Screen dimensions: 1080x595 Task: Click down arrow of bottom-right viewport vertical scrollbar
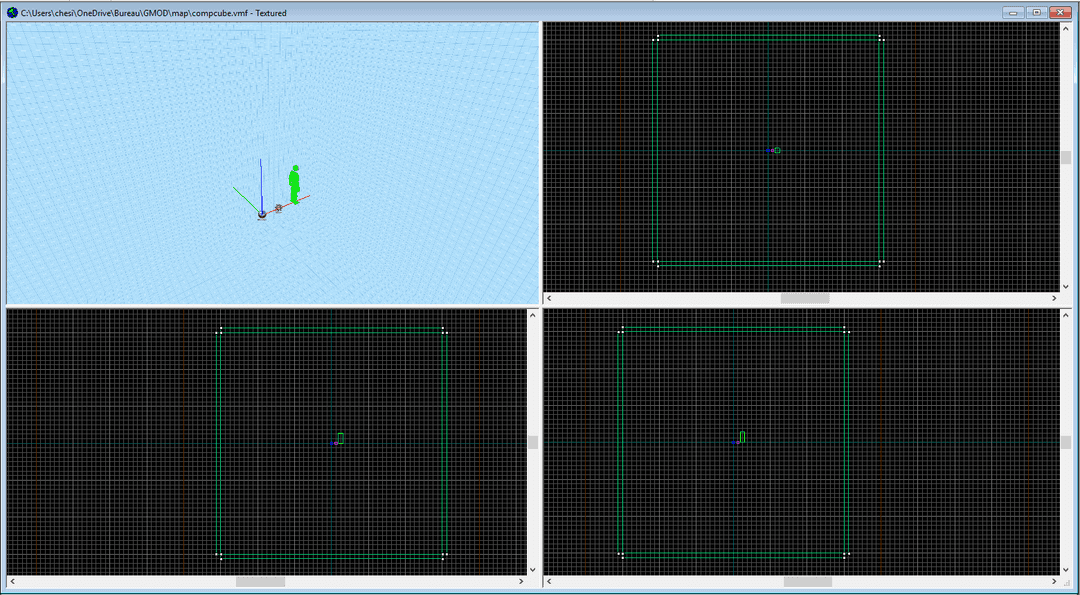[x=1066, y=570]
